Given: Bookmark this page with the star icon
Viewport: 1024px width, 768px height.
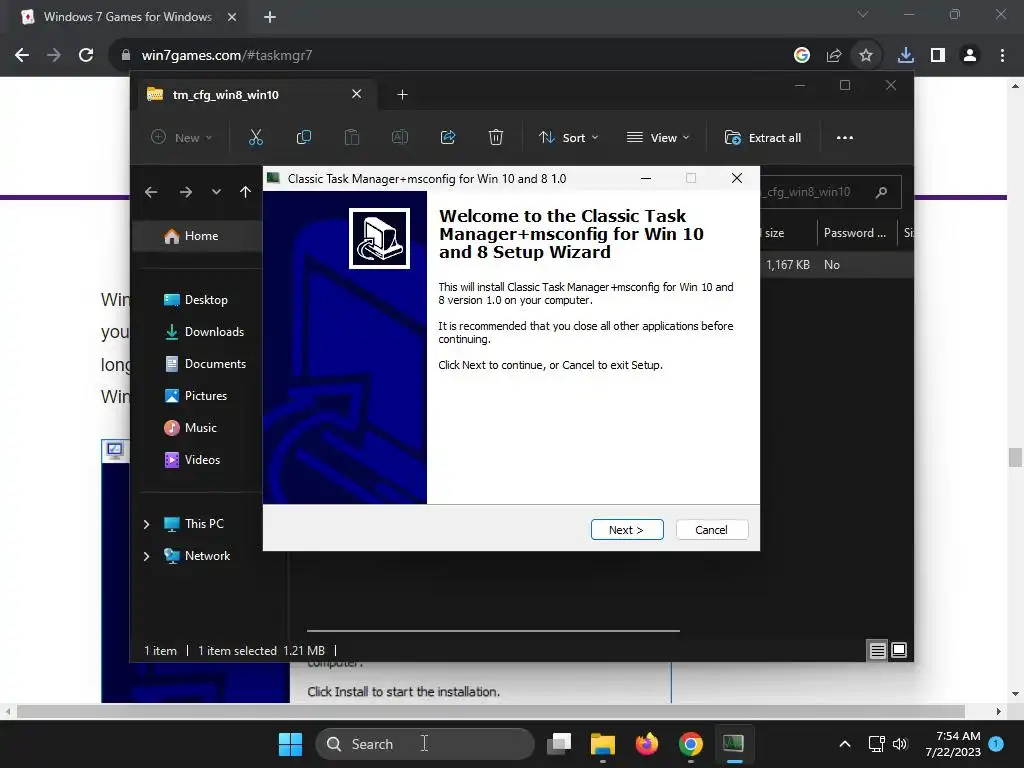Looking at the screenshot, I should (x=866, y=56).
